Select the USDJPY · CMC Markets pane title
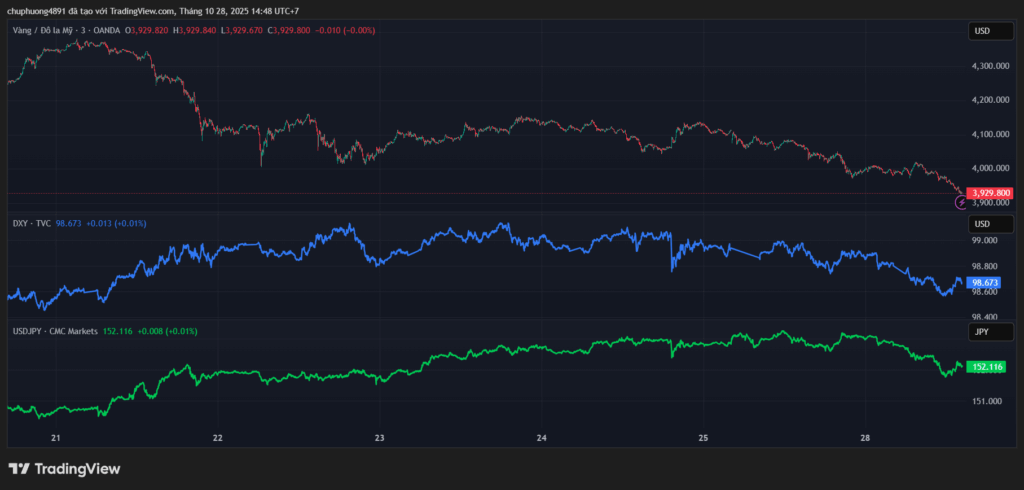 tap(54, 330)
